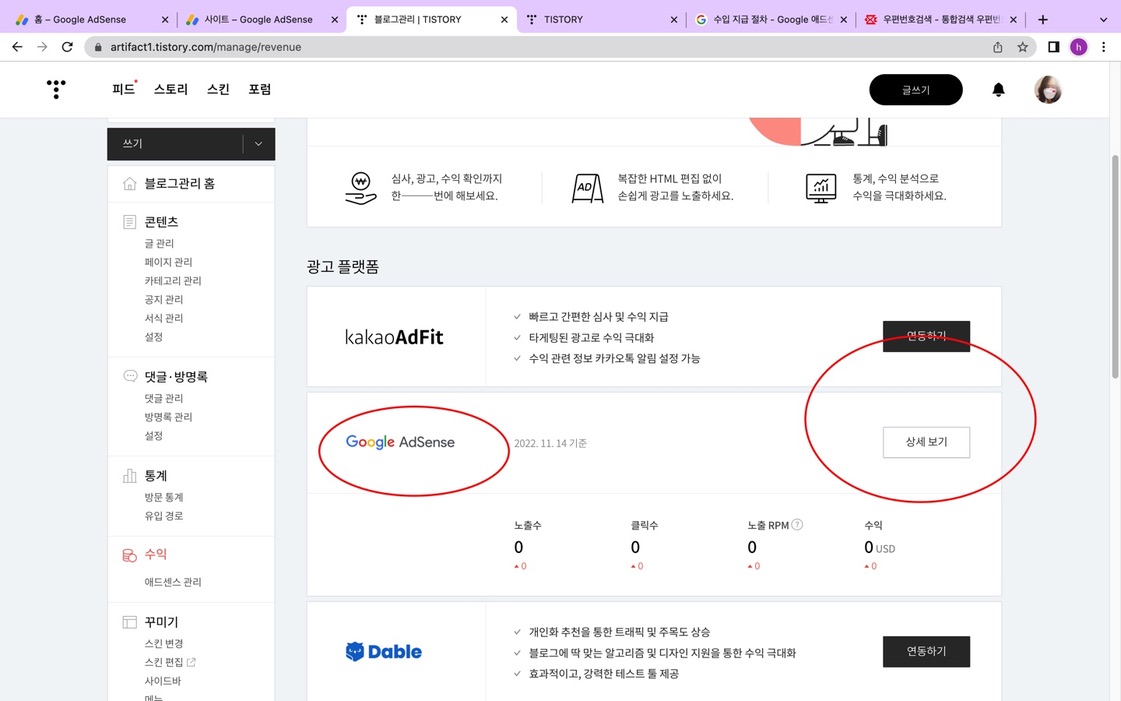Open the profile avatar menu

point(1048,90)
